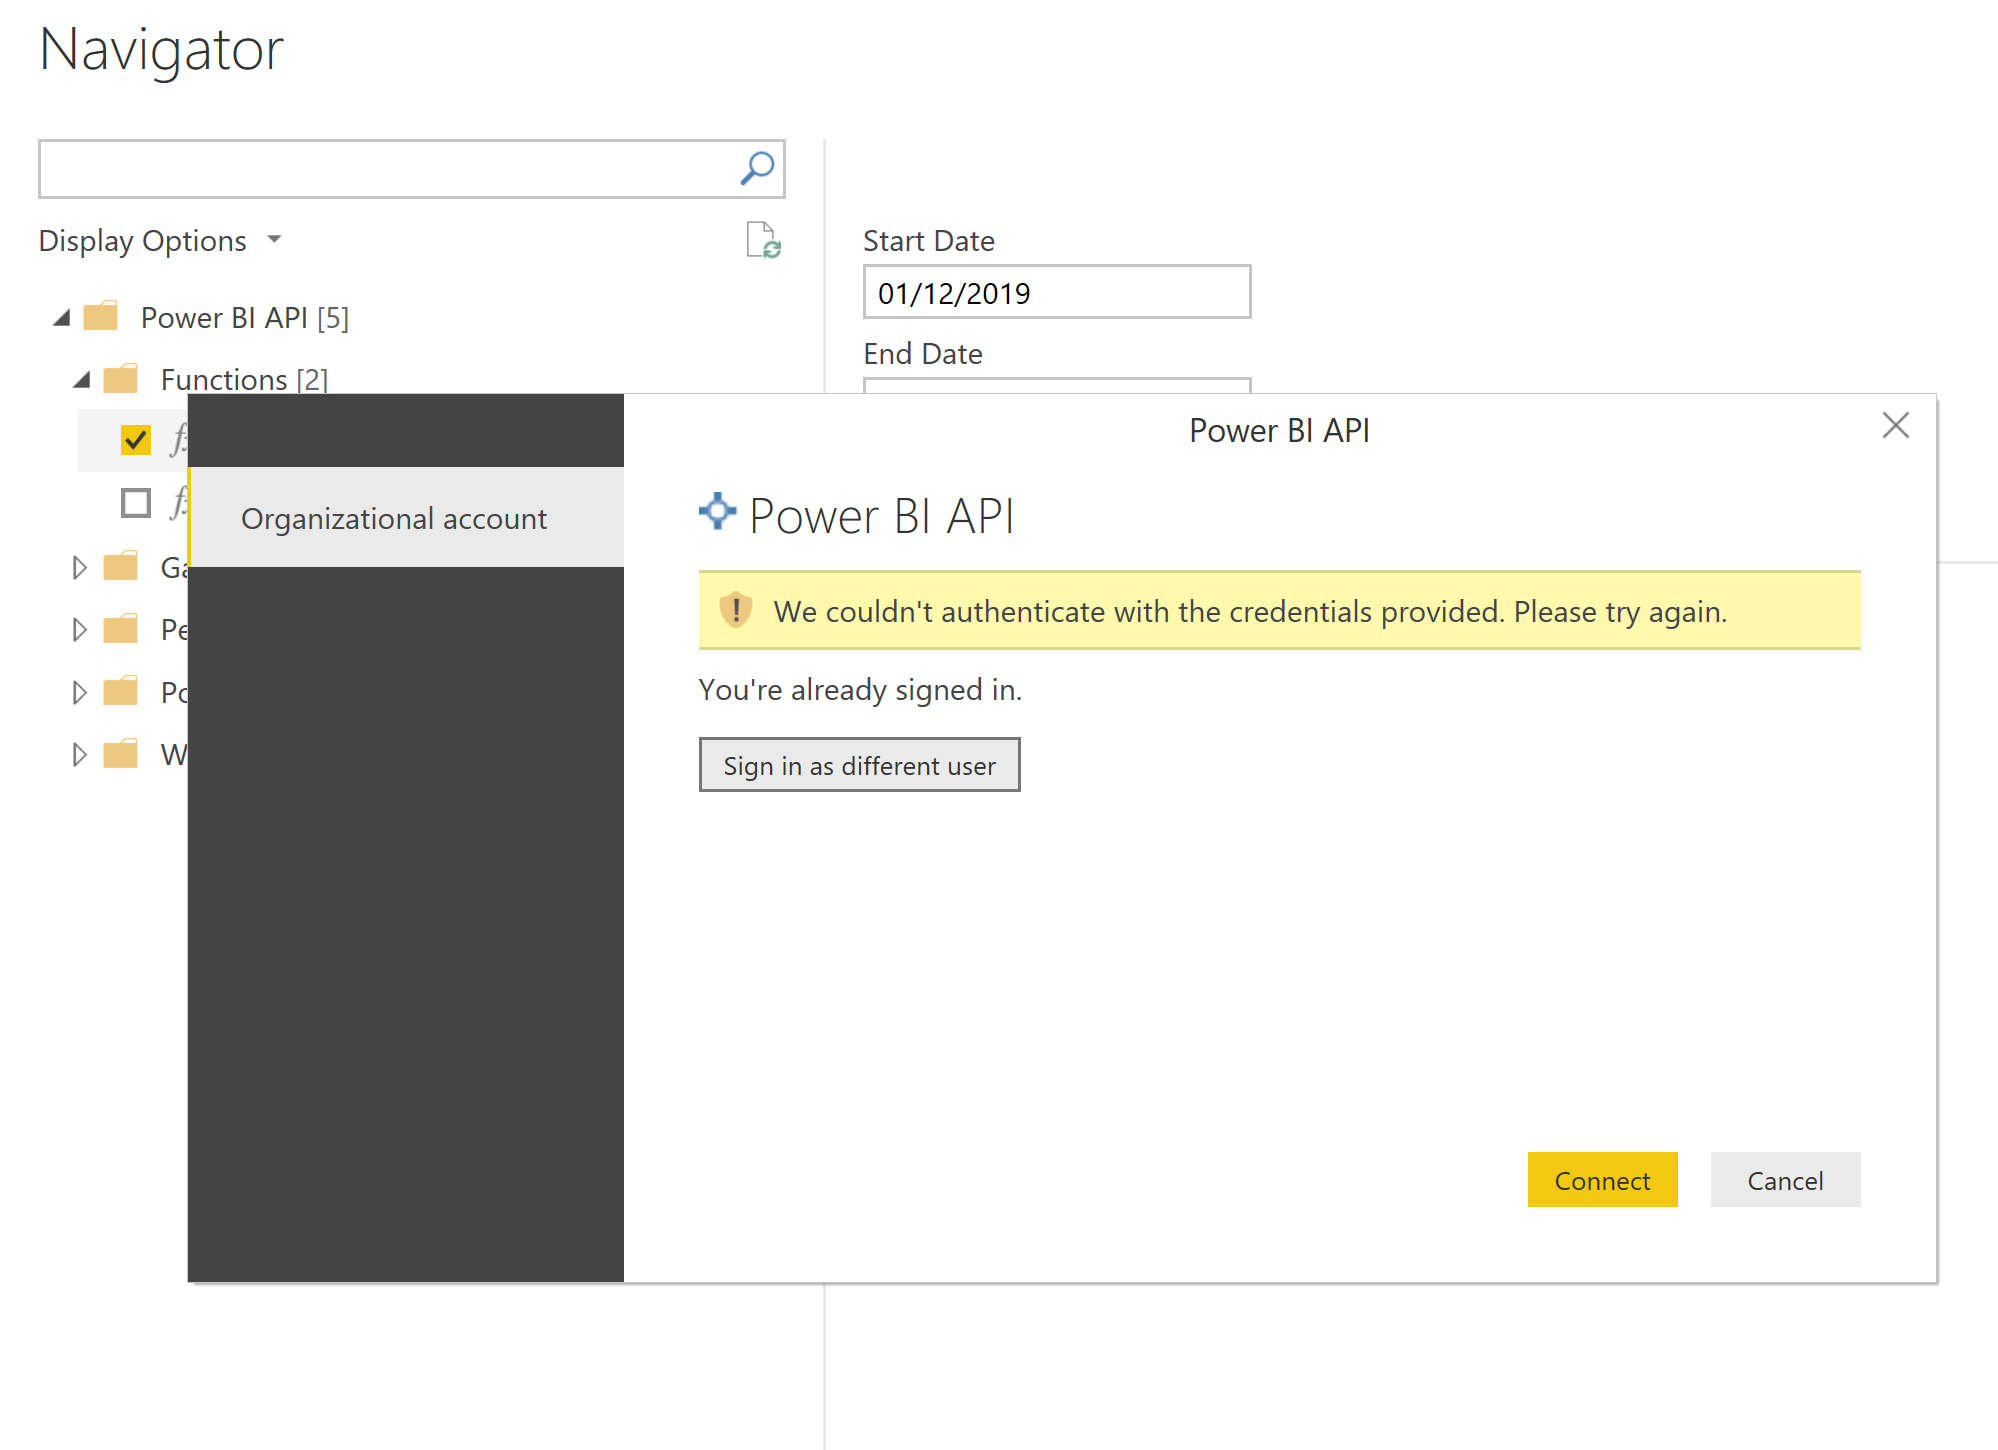
Task: Click the refresh preview icon near Display Options
Action: tap(762, 241)
